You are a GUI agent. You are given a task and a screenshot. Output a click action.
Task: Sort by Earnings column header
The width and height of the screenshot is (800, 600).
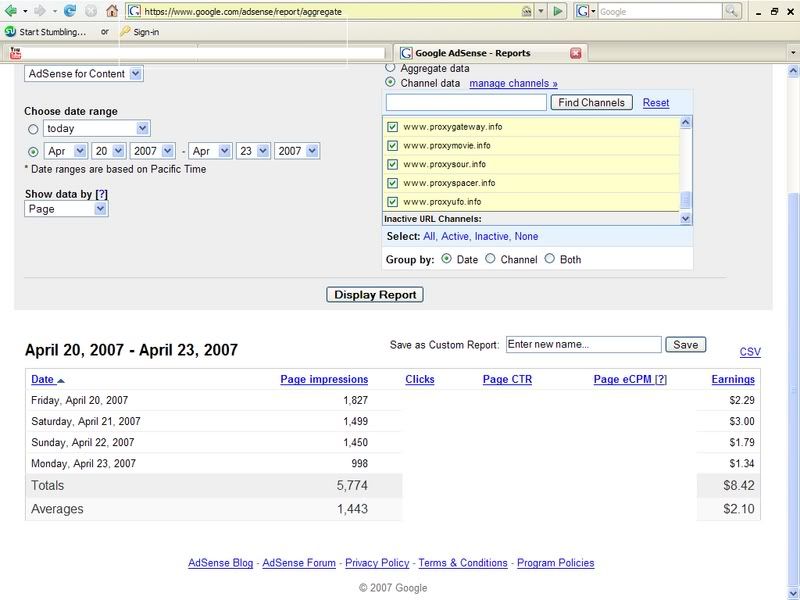coord(733,379)
